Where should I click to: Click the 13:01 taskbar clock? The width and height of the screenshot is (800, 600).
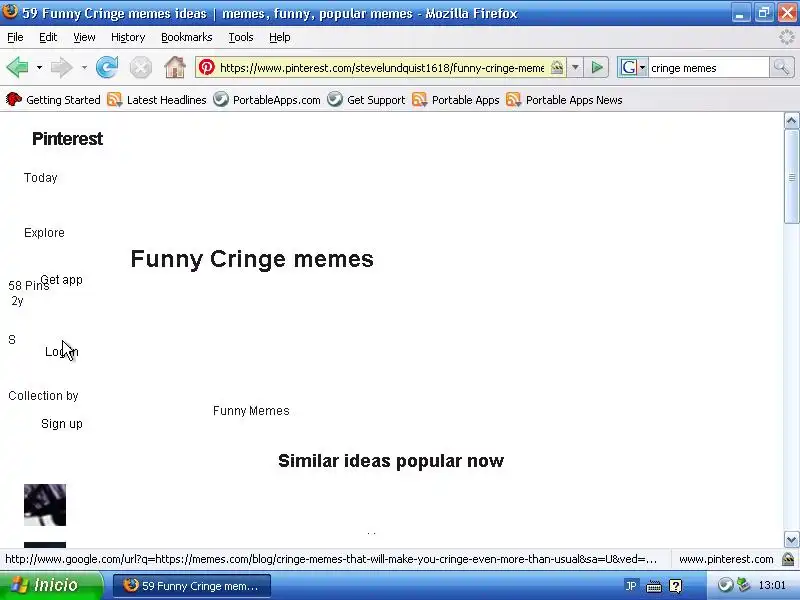tap(772, 585)
